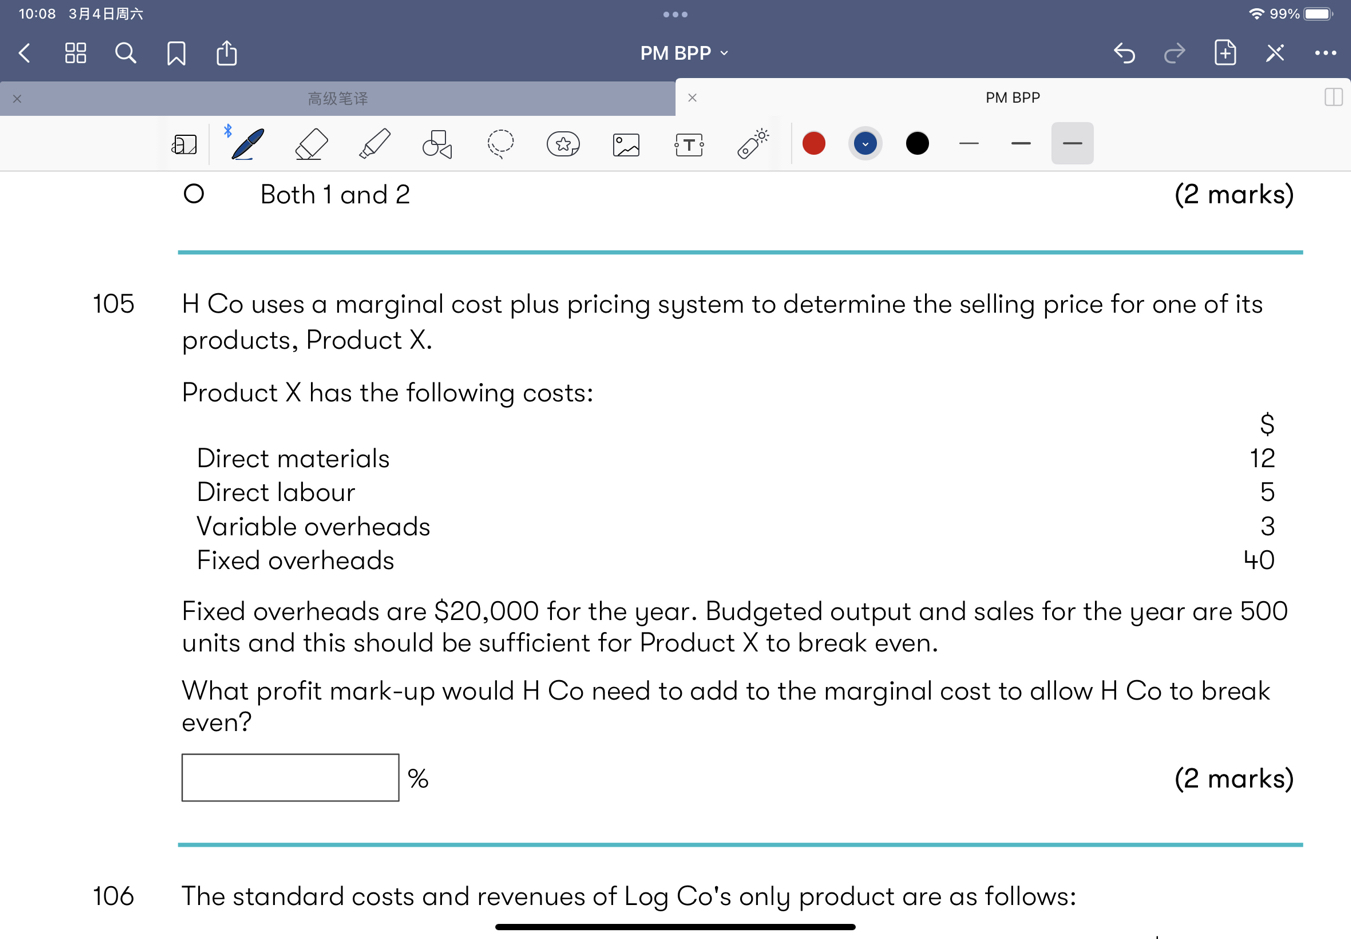Bookmark the current page
The image size is (1351, 939).
click(176, 53)
